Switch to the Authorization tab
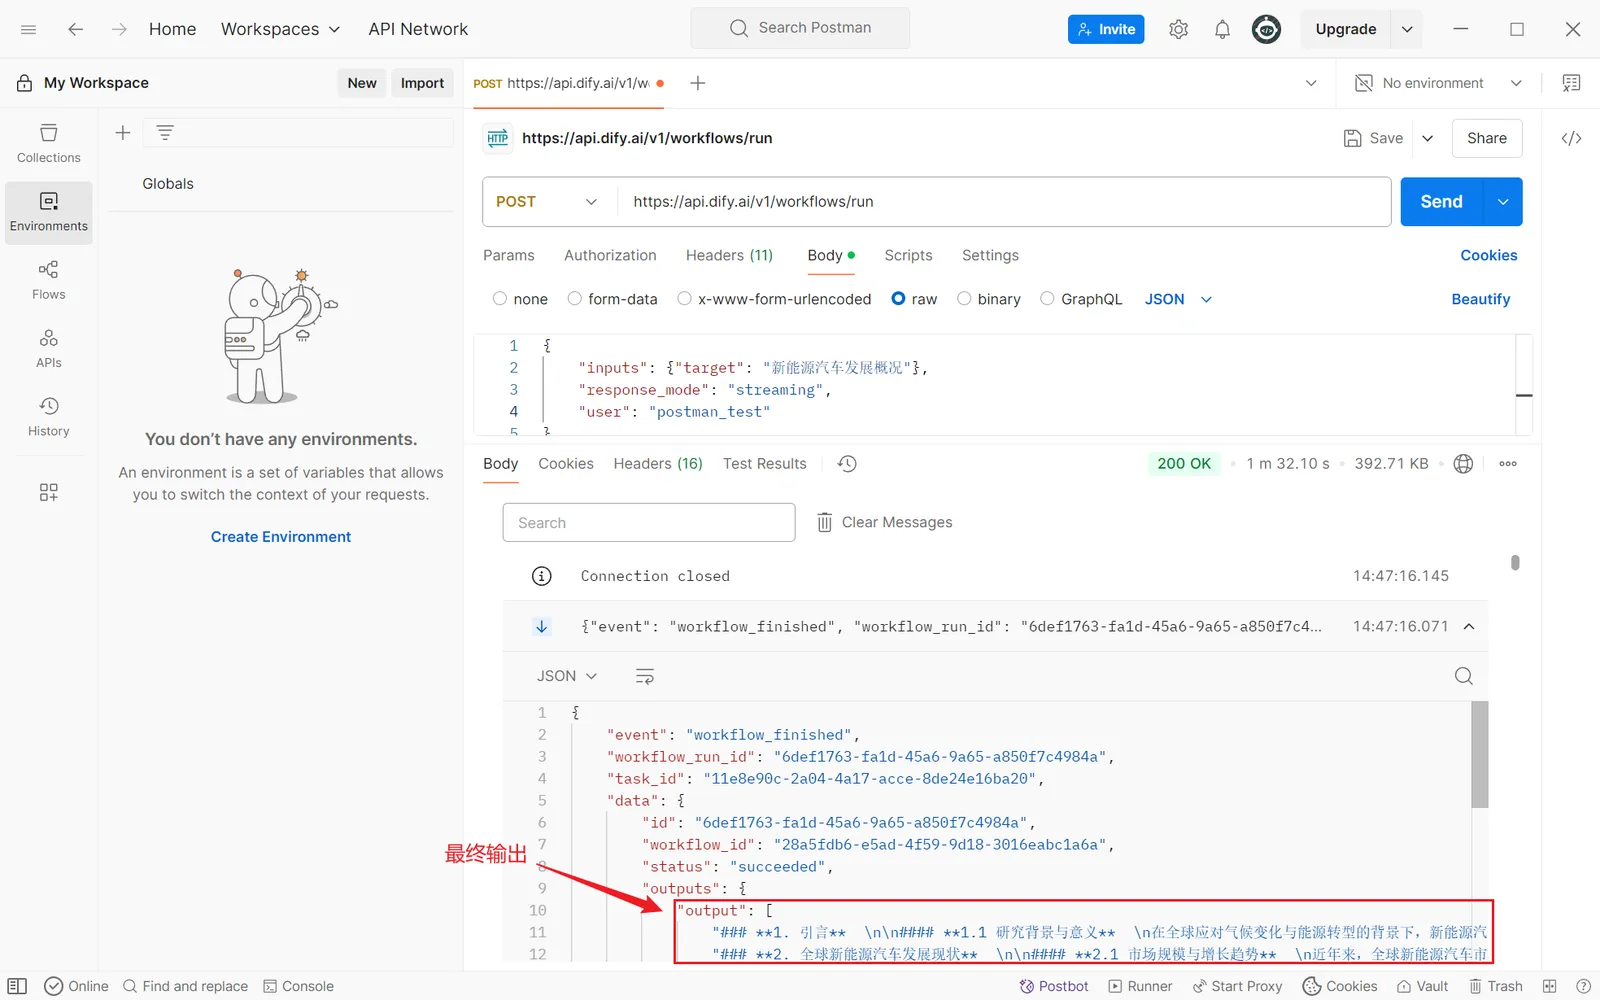The width and height of the screenshot is (1600, 1000). pyautogui.click(x=610, y=256)
